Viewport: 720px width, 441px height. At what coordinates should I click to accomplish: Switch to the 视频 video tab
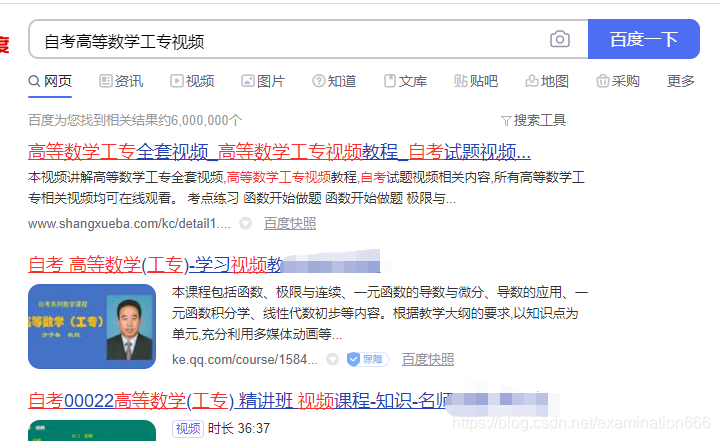coord(192,81)
